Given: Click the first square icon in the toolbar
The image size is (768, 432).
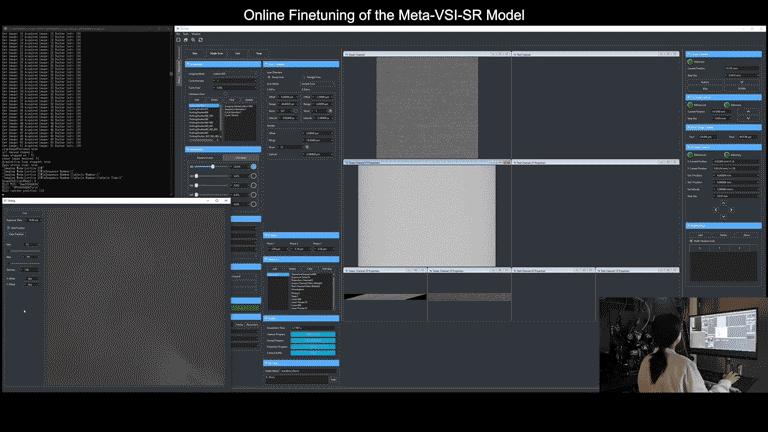Looking at the screenshot, I should pos(199,39).
